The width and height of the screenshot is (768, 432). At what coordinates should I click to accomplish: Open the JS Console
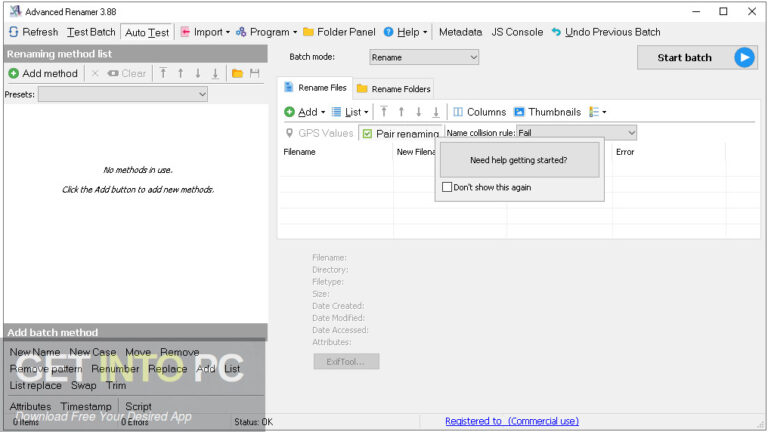point(517,32)
